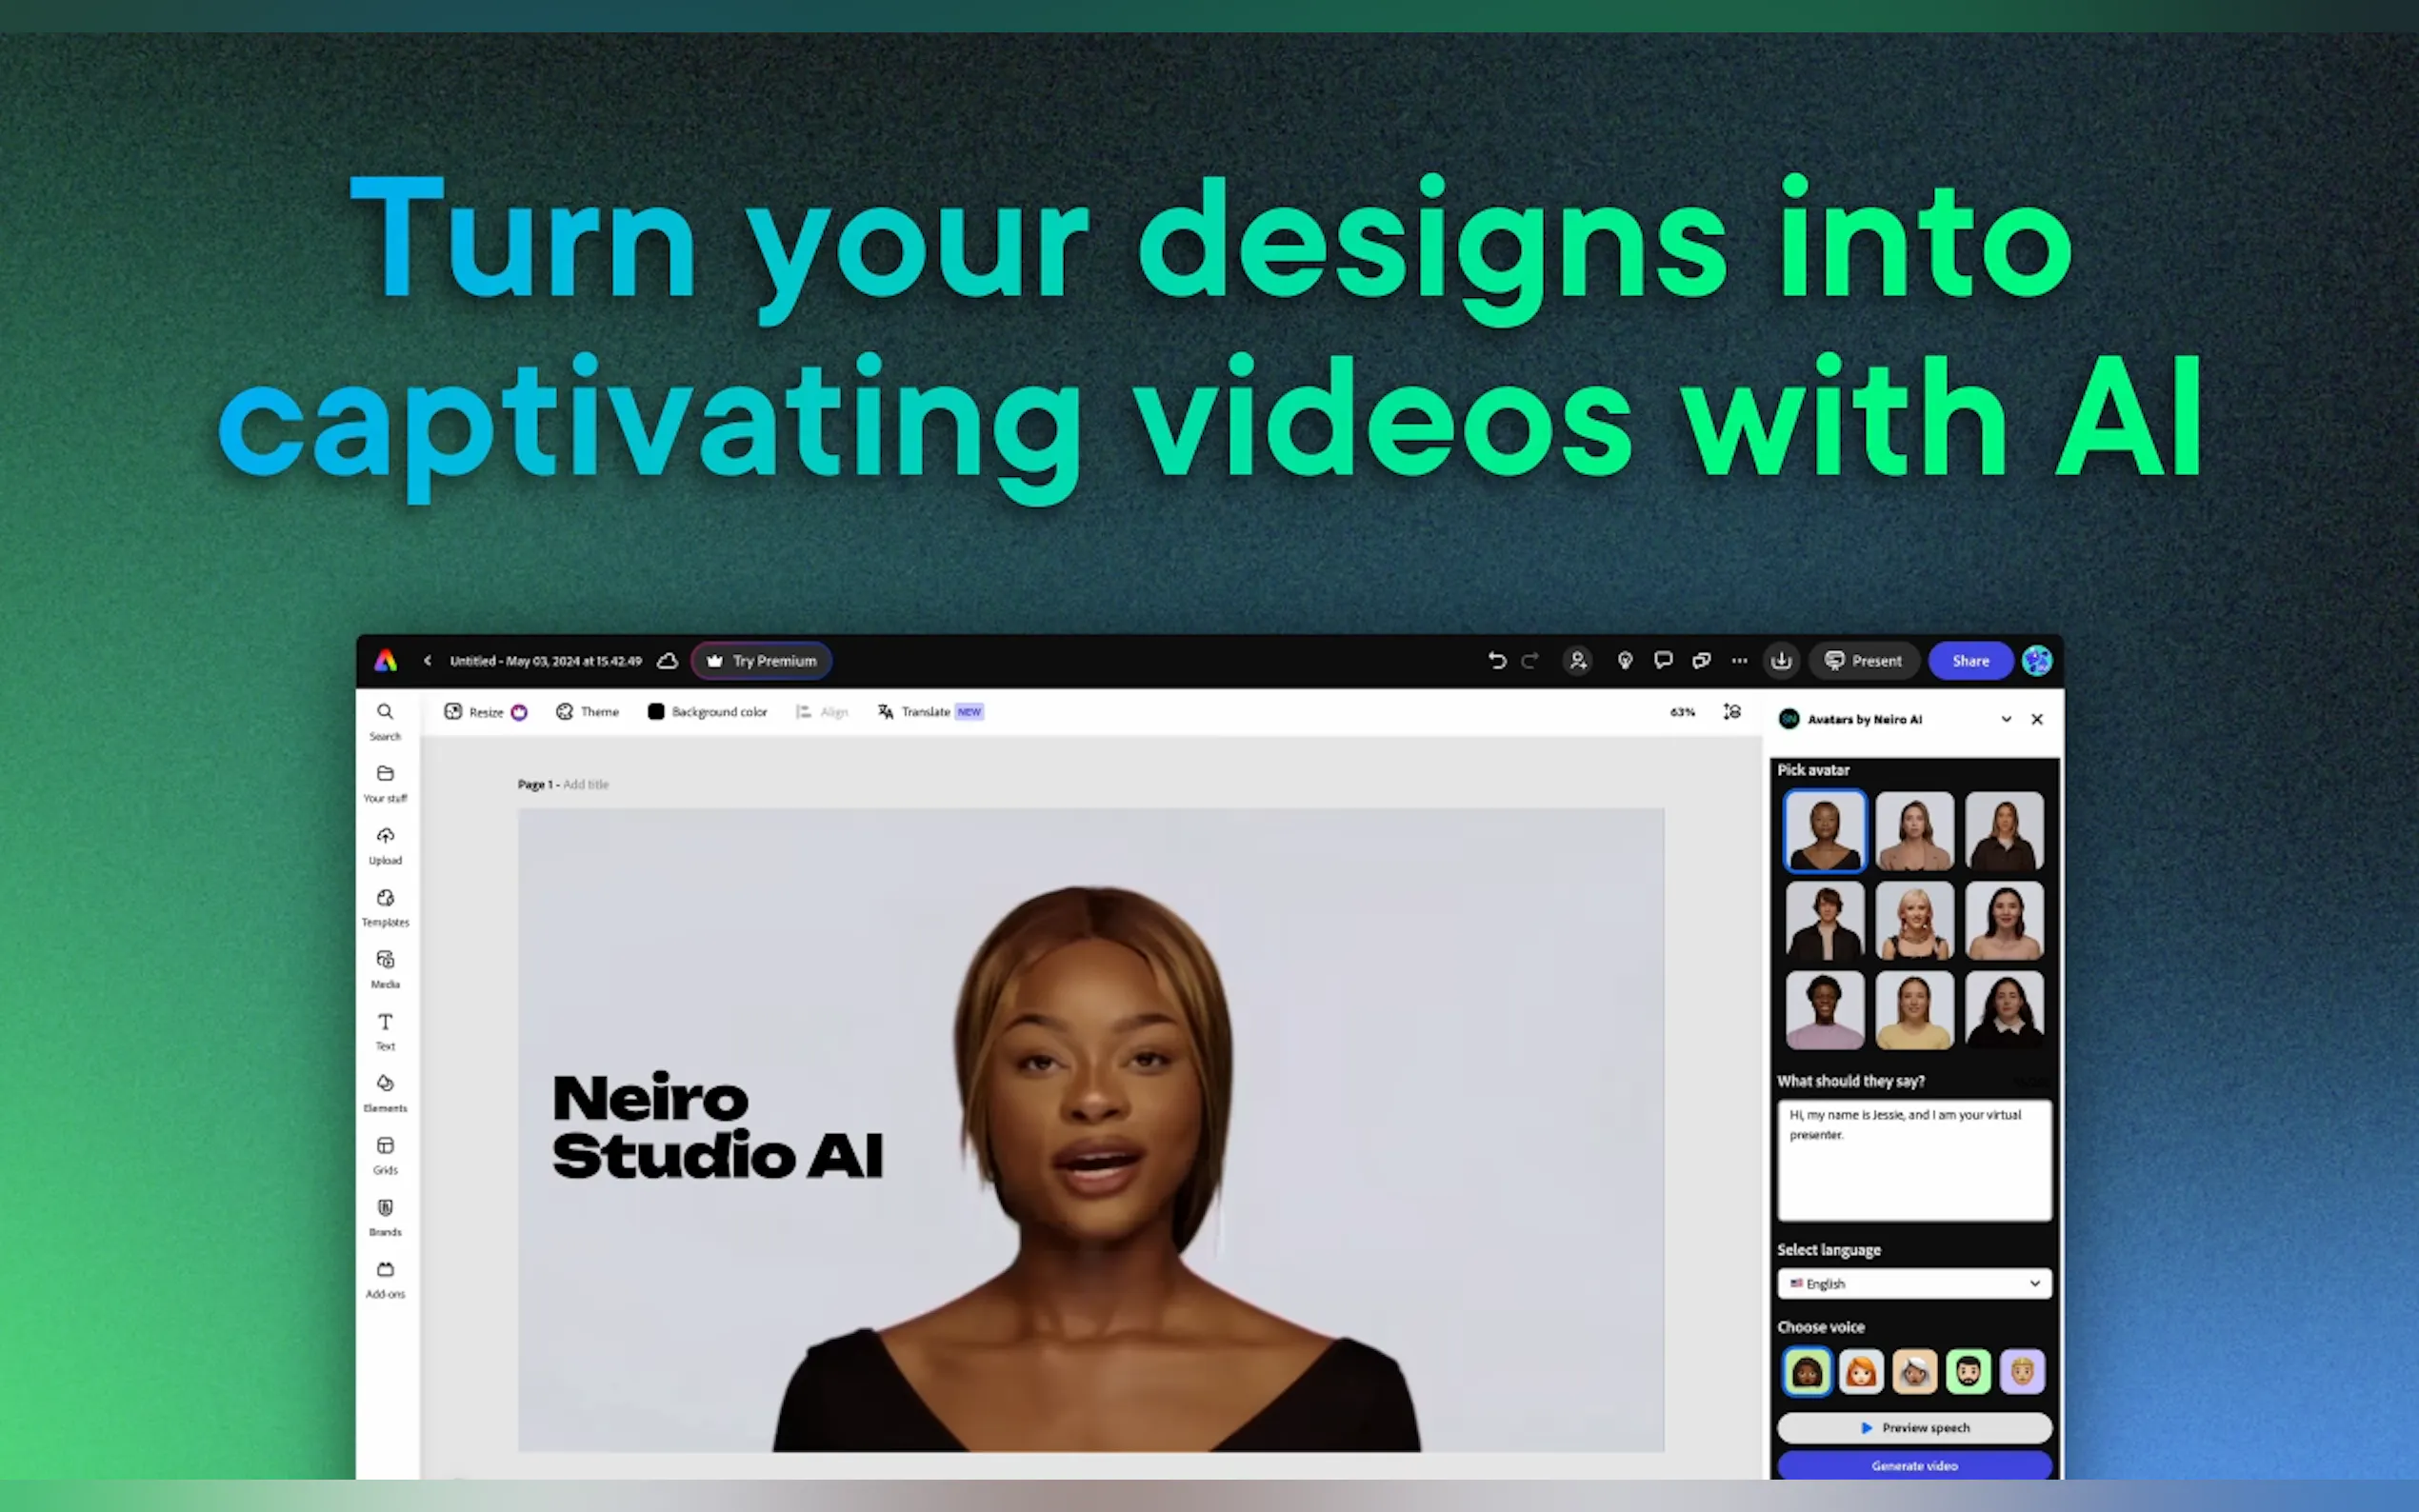Viewport: 2419px width, 1512px height.
Task: Open the English language dropdown
Action: (1914, 1284)
